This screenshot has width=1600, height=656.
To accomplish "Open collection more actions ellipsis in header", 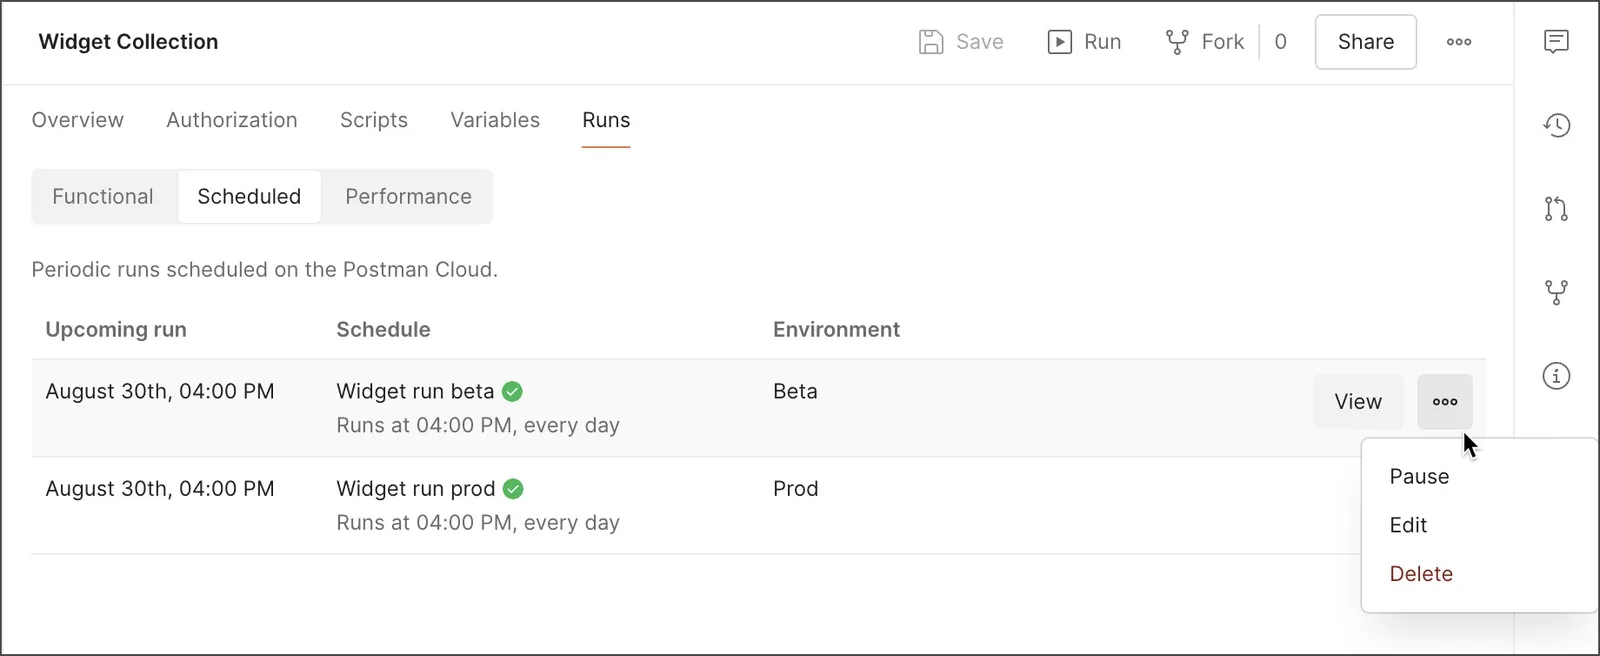I will [x=1458, y=42].
